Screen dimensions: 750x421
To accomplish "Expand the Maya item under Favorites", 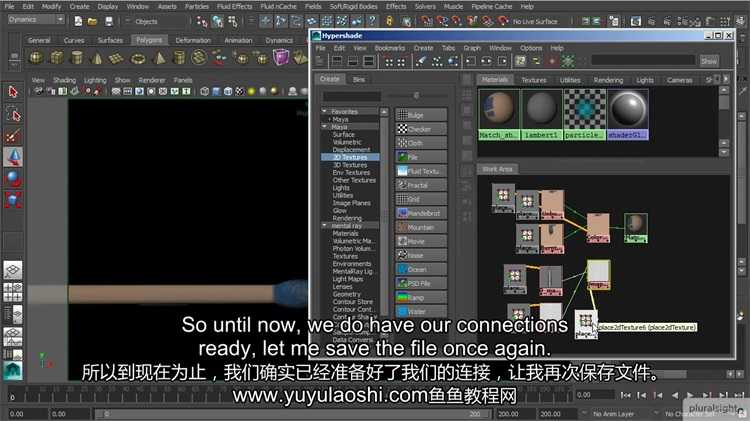I will [x=330, y=119].
